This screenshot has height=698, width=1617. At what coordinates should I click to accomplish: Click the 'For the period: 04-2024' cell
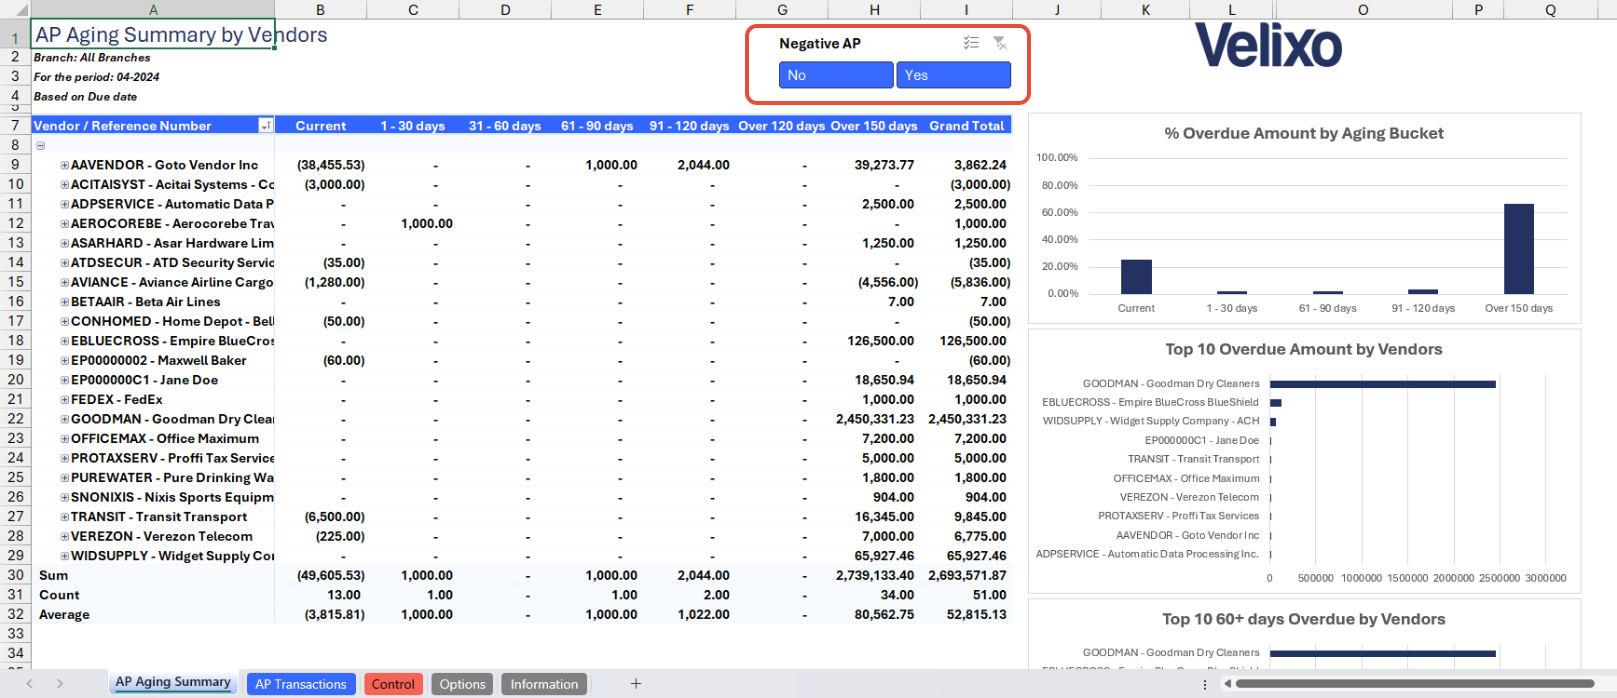coord(96,77)
